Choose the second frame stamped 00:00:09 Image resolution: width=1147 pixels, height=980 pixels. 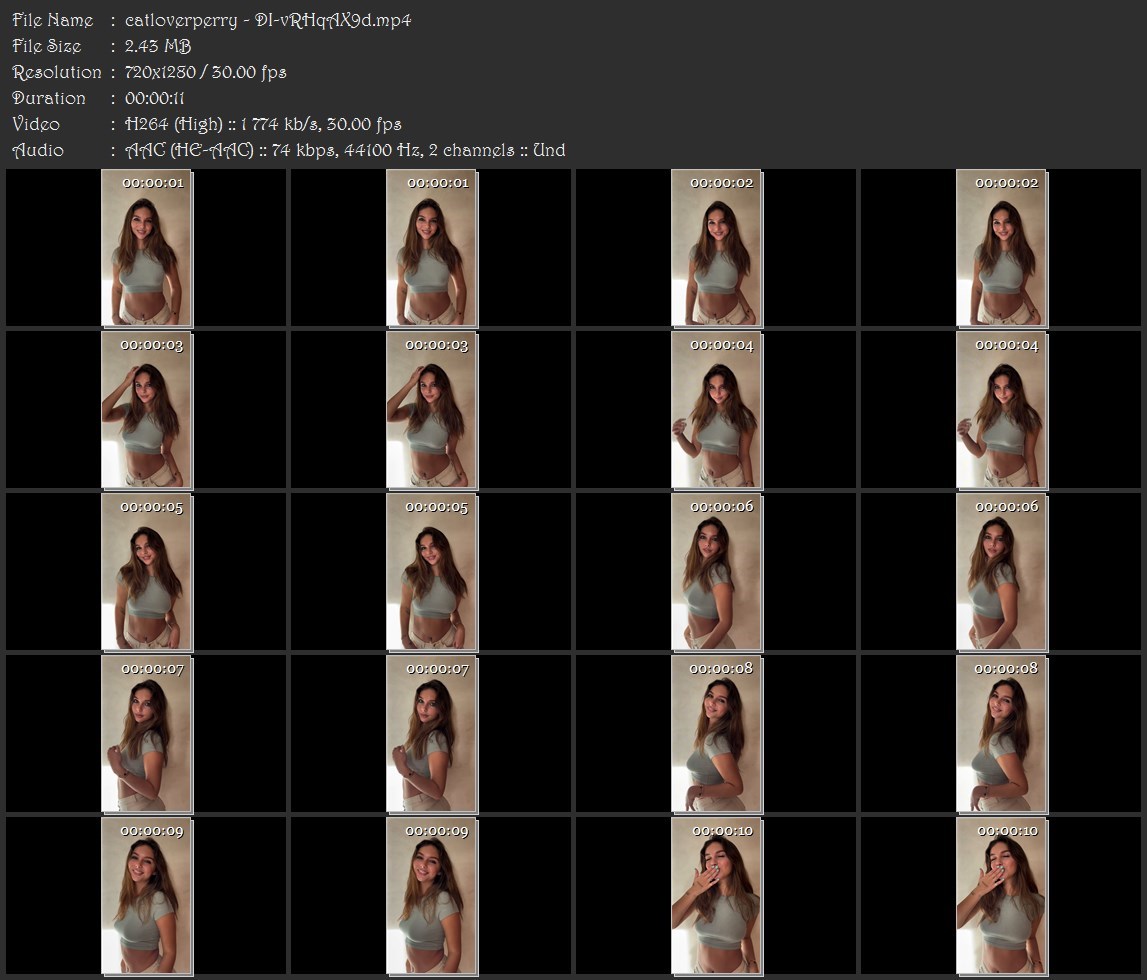click(x=432, y=897)
